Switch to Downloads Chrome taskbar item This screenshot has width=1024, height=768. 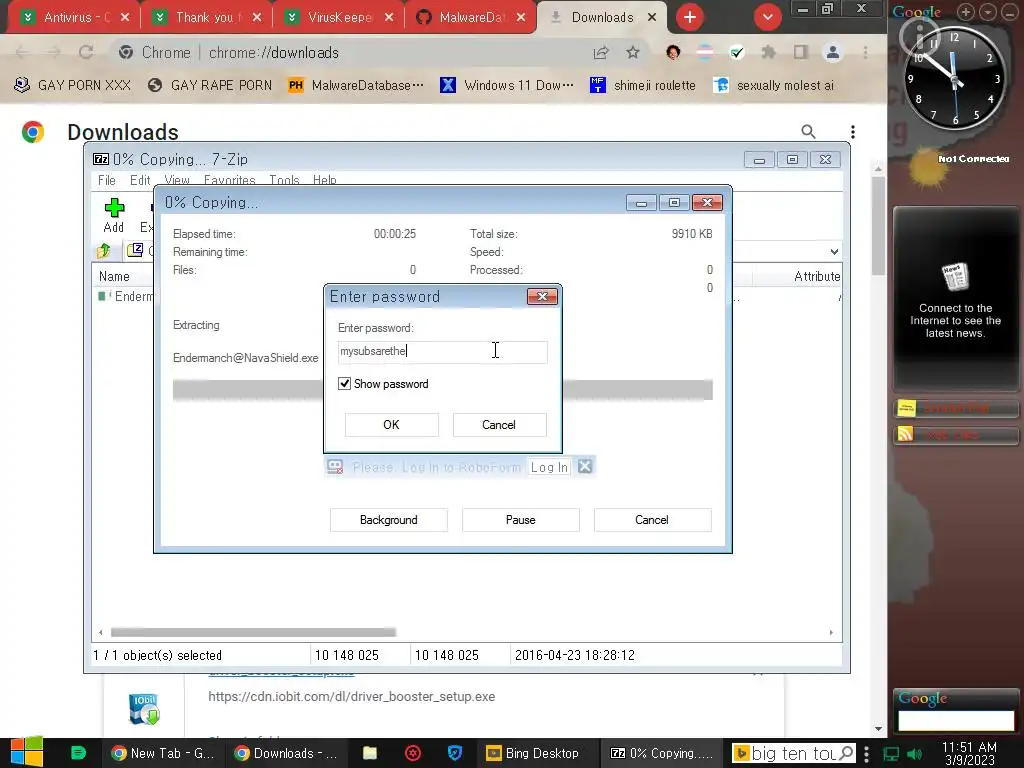pos(286,753)
